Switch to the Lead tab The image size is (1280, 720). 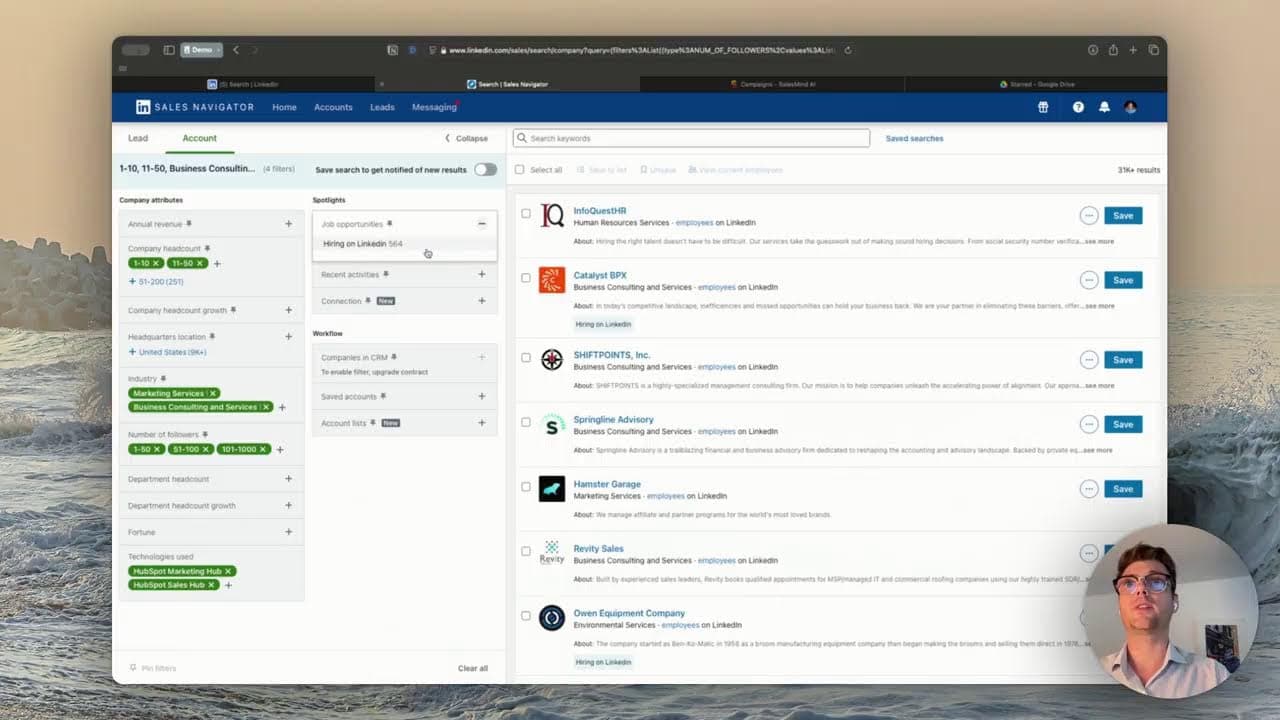point(138,138)
